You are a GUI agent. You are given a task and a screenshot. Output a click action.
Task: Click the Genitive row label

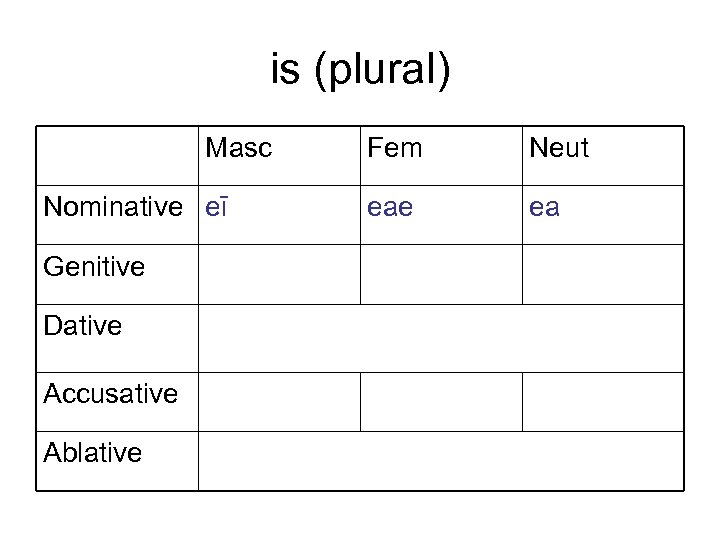tap(94, 267)
